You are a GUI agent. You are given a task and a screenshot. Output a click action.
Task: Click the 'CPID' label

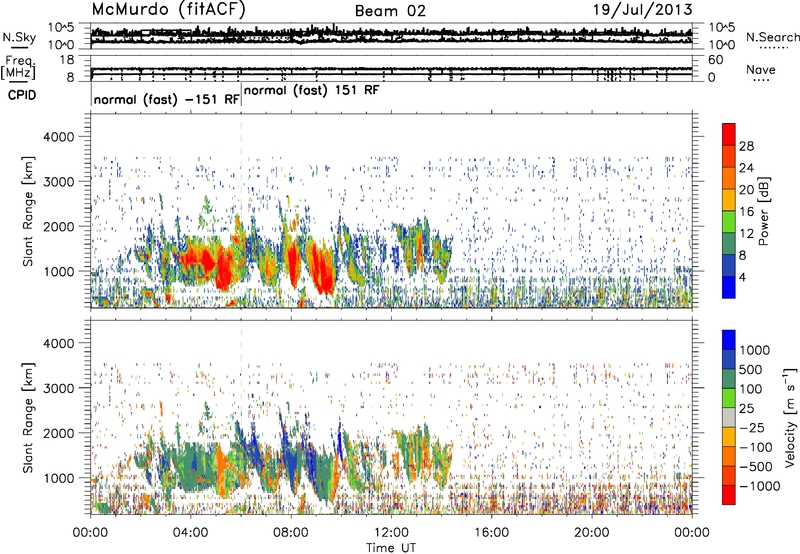click(x=22, y=95)
